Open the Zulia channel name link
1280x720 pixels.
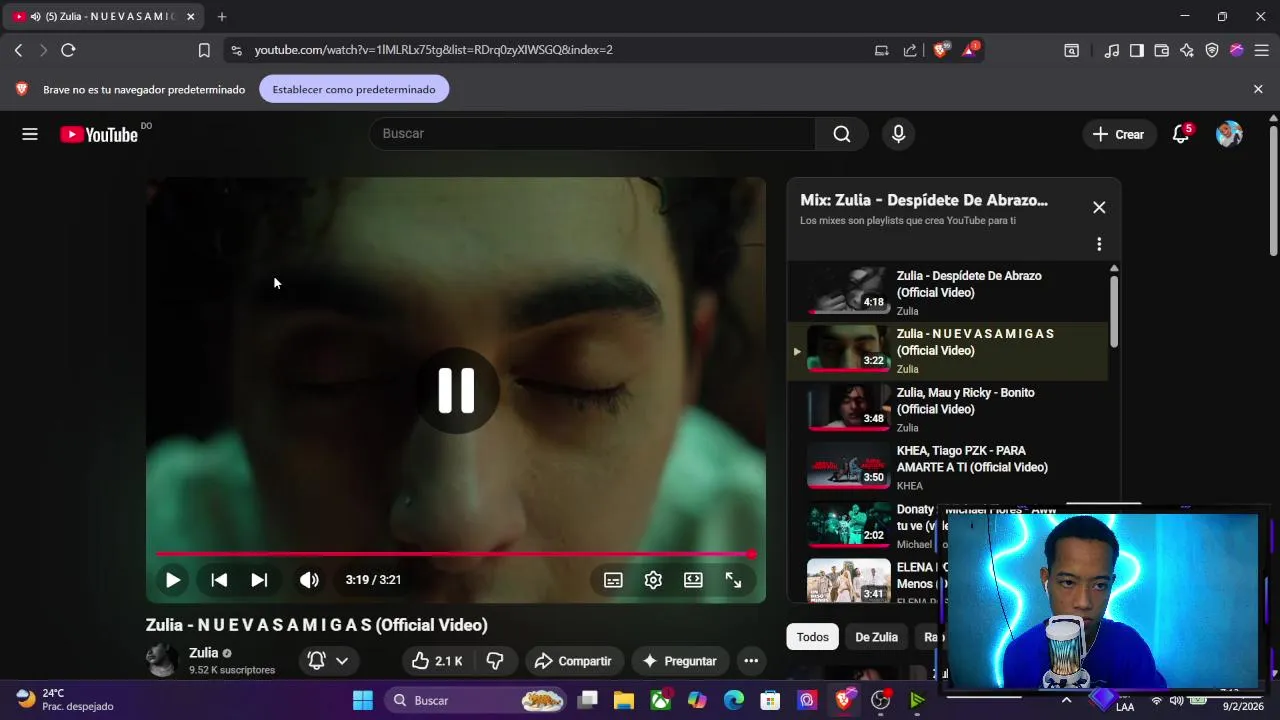(203, 653)
